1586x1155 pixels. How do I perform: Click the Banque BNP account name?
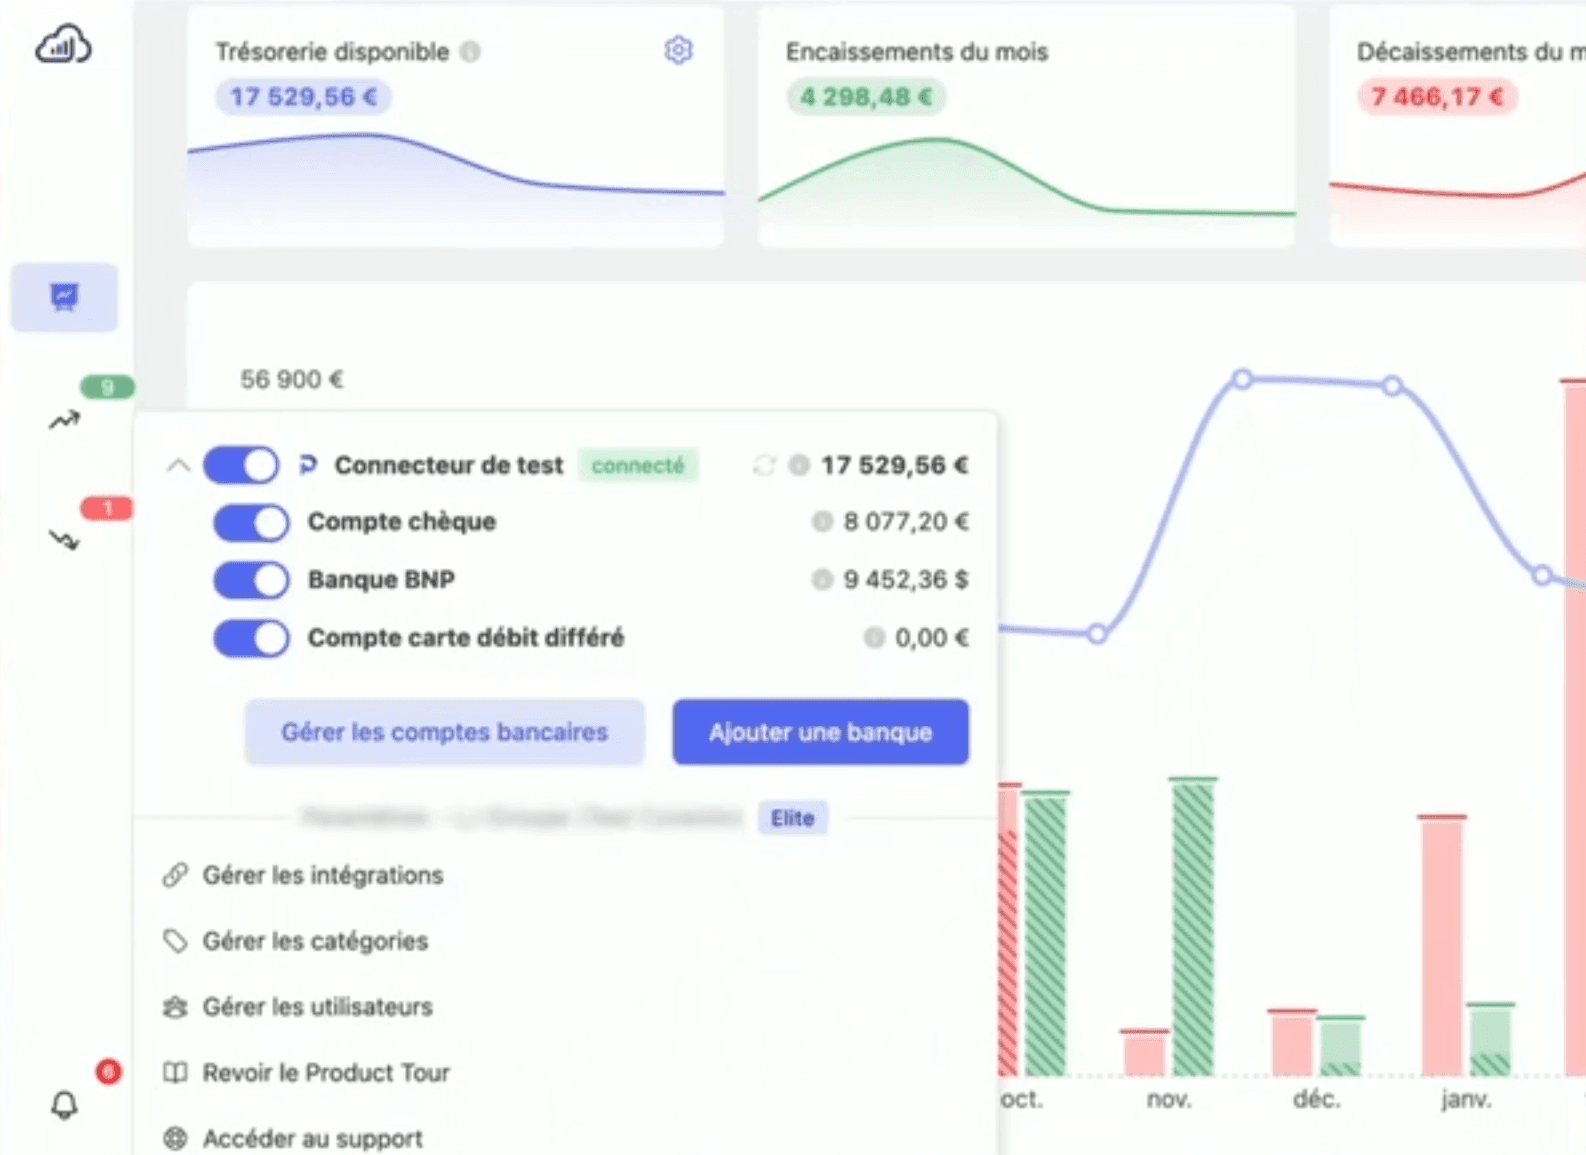click(x=381, y=579)
